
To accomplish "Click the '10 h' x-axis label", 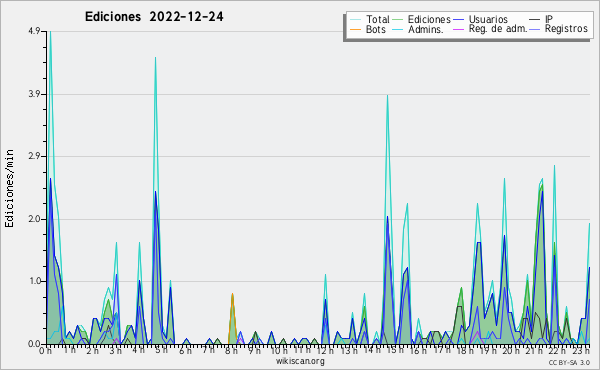I will pyautogui.click(x=279, y=350).
